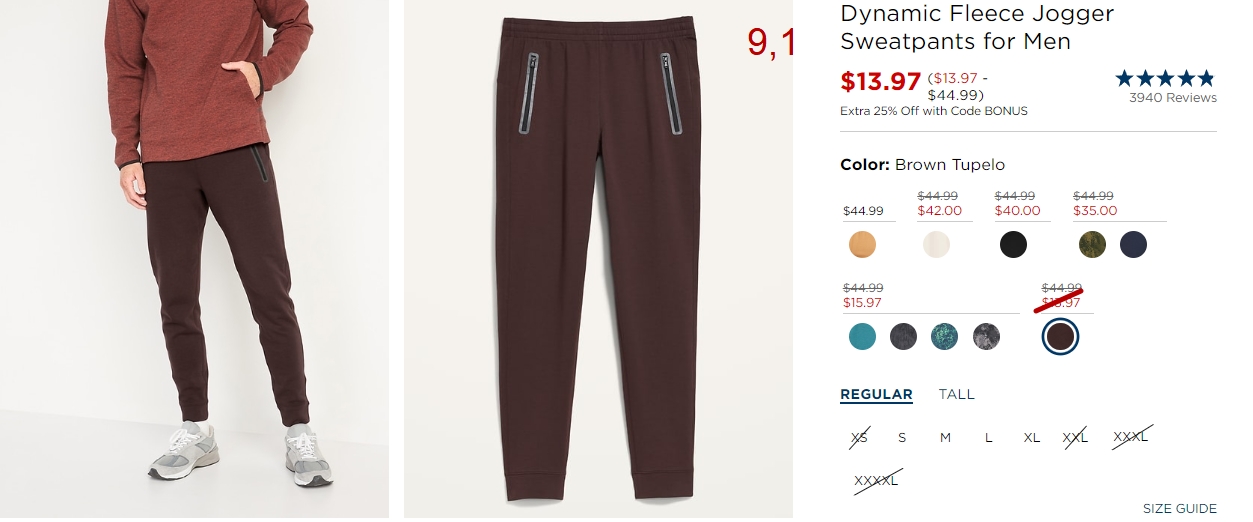Choose size S
Viewport: 1253px width, 522px height.
pos(902,438)
